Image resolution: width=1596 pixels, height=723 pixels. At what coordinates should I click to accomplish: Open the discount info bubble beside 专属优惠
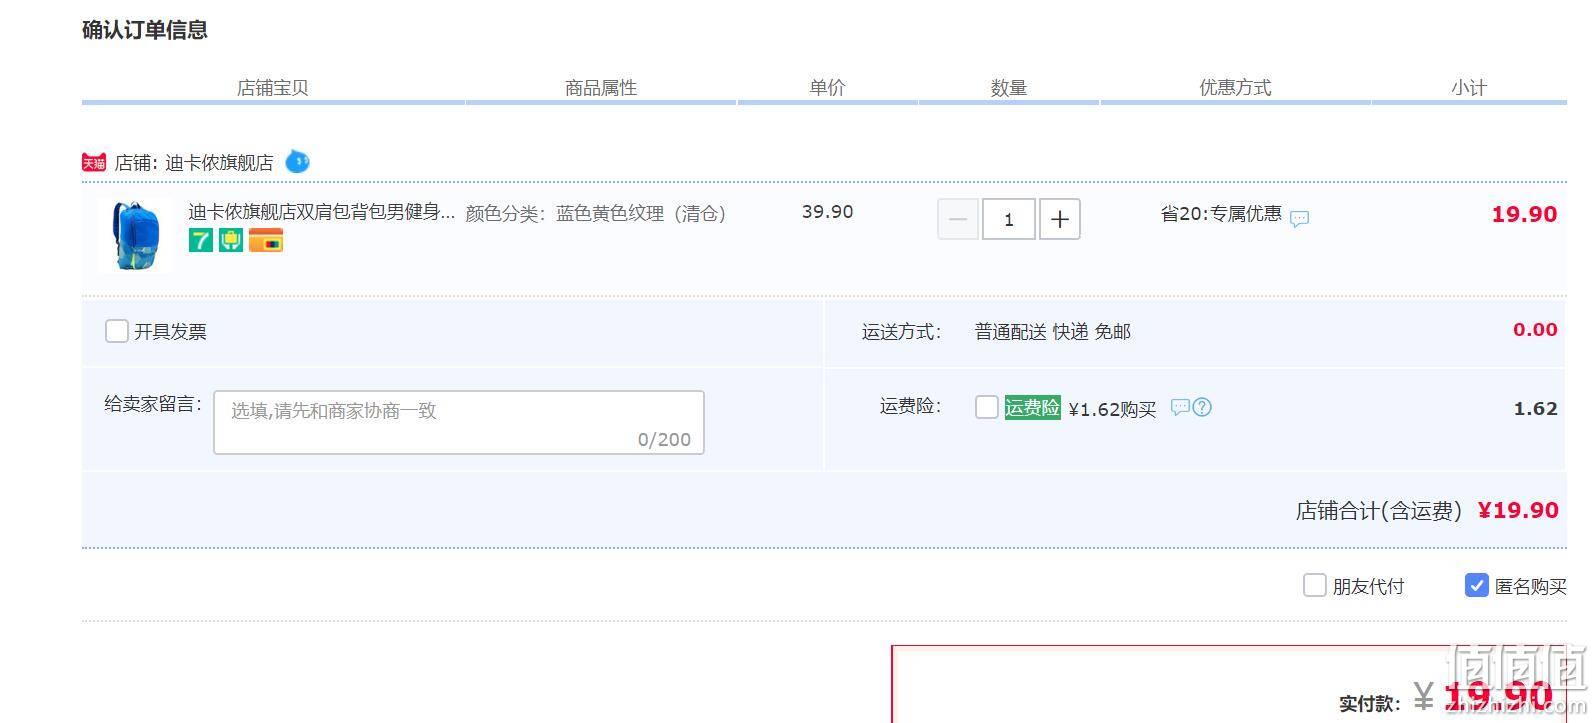[1299, 218]
